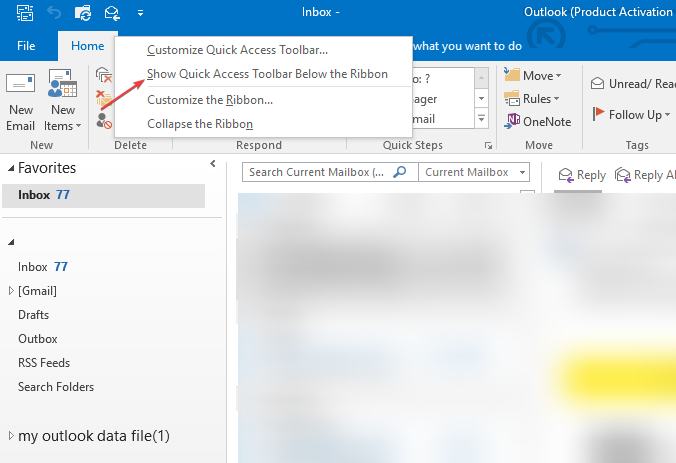Select Collapse the Ribbon option
The height and width of the screenshot is (463, 676).
coord(200,124)
